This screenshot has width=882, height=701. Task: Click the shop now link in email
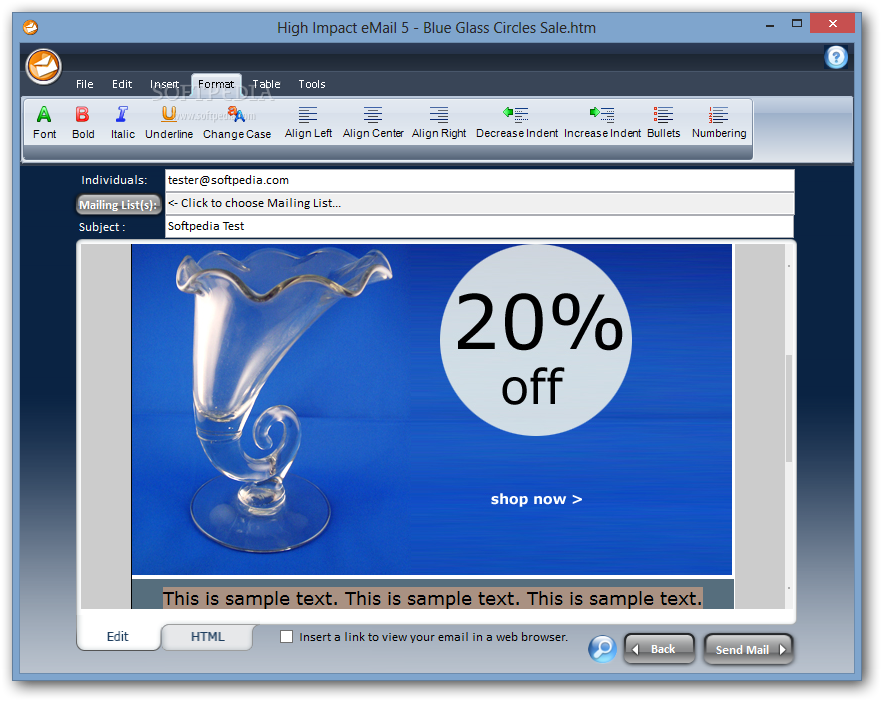536,499
